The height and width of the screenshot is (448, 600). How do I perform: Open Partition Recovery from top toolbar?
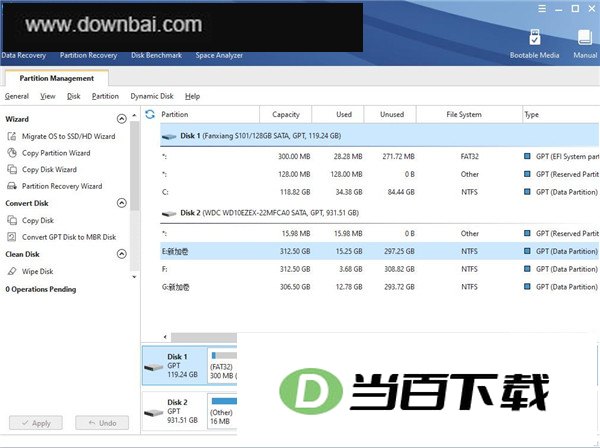click(x=88, y=55)
